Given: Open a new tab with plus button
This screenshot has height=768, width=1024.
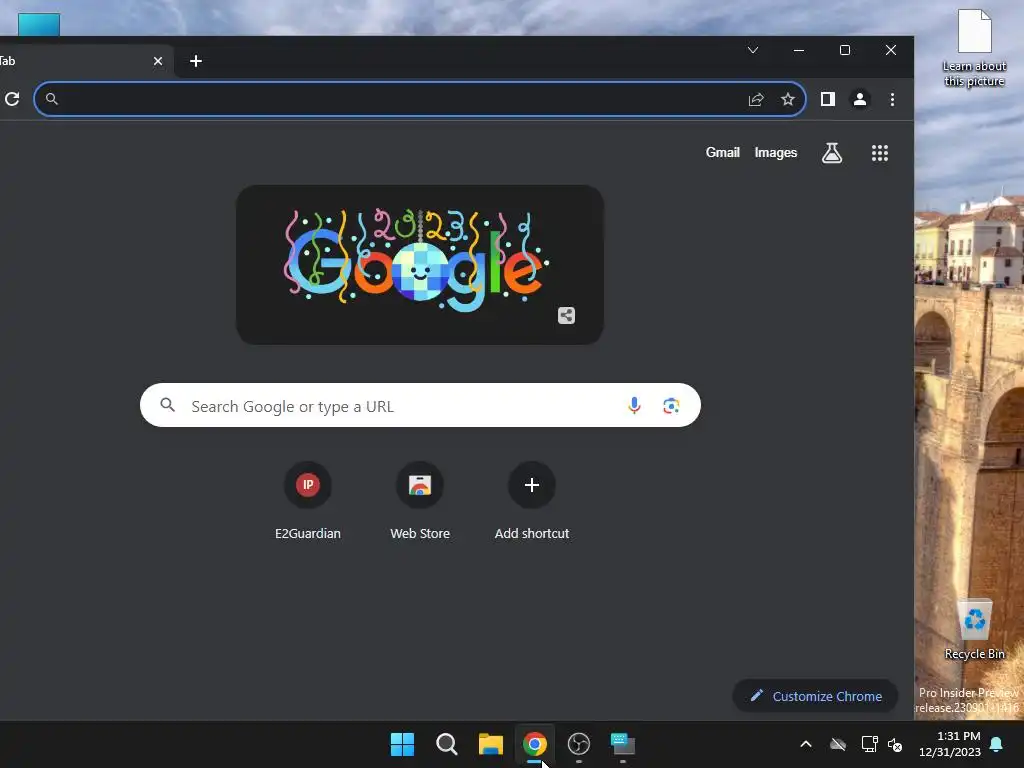Looking at the screenshot, I should pyautogui.click(x=196, y=61).
